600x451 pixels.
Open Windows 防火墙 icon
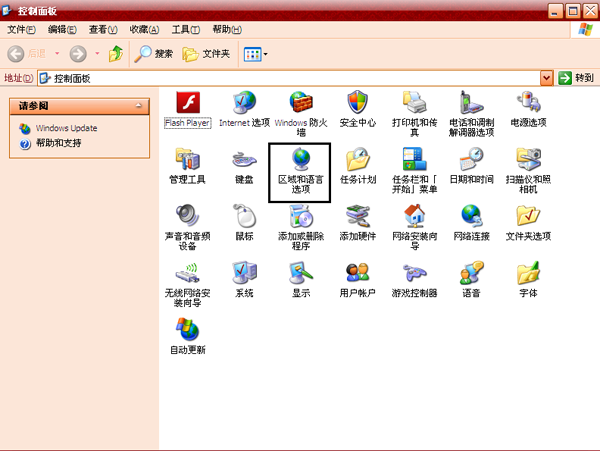(301, 102)
